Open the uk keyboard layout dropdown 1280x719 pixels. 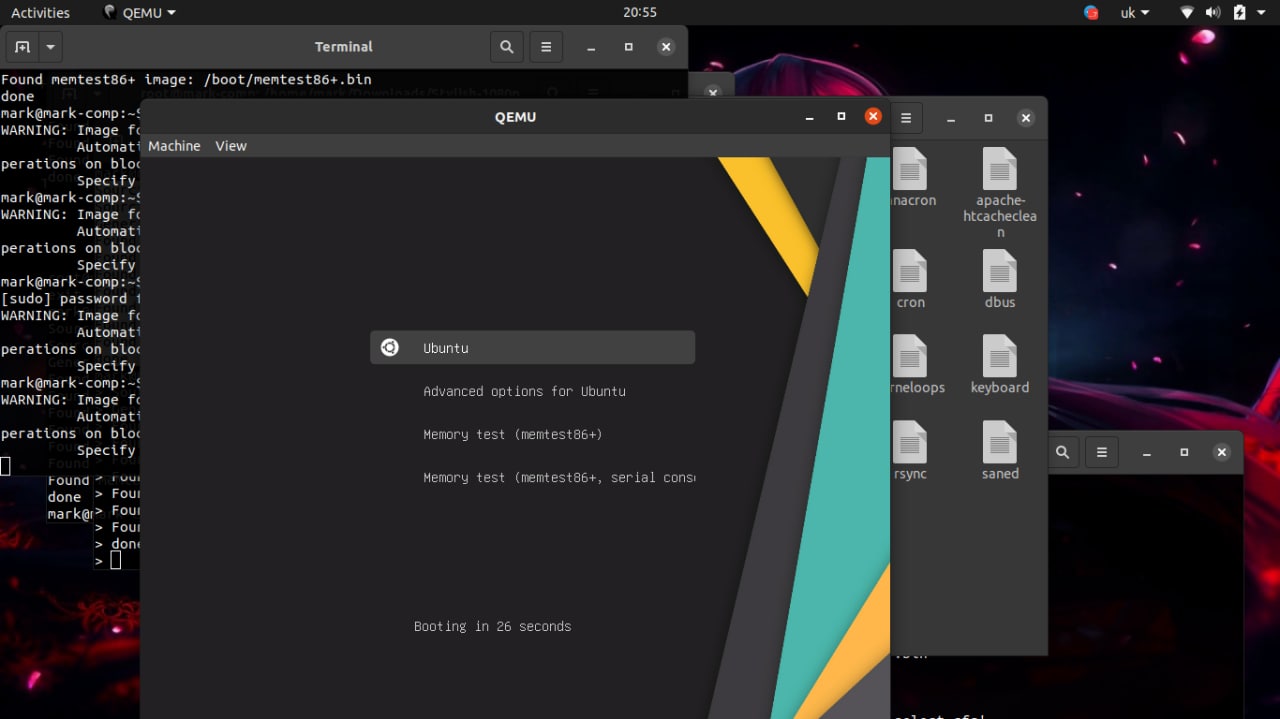1134,13
